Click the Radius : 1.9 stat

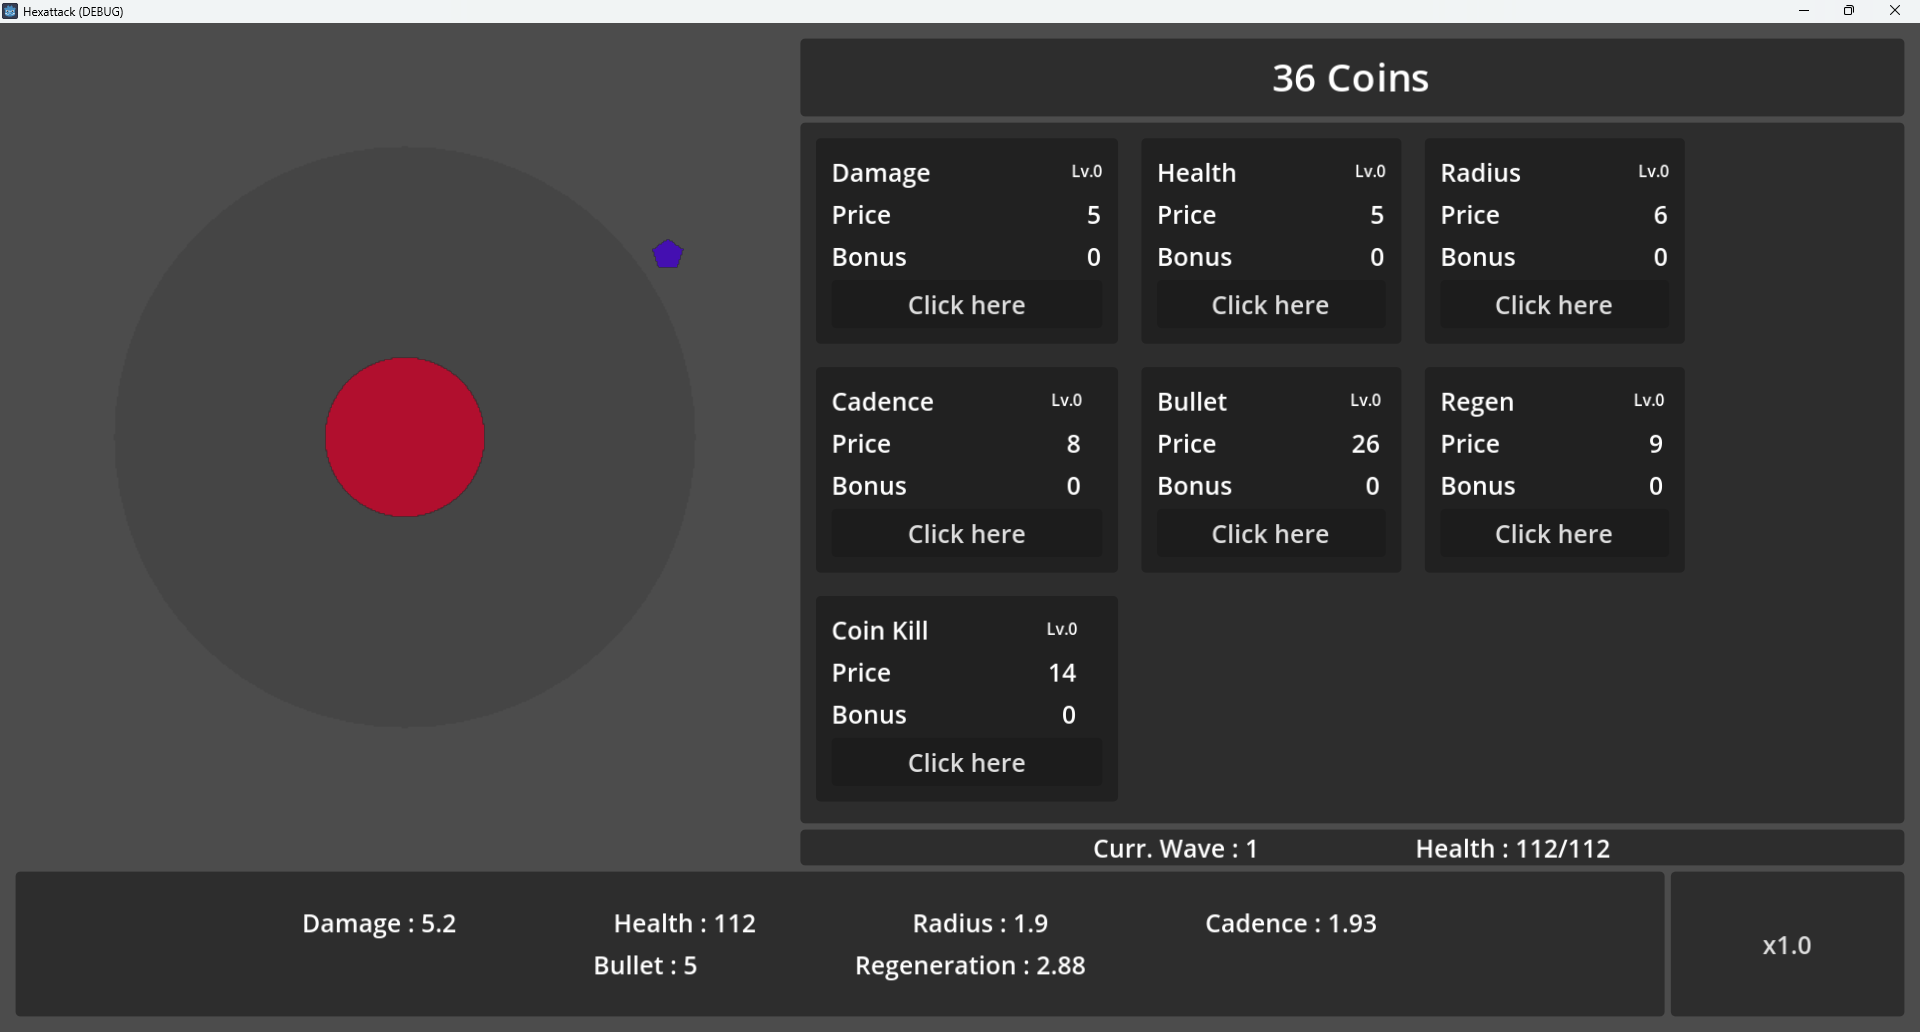click(980, 923)
